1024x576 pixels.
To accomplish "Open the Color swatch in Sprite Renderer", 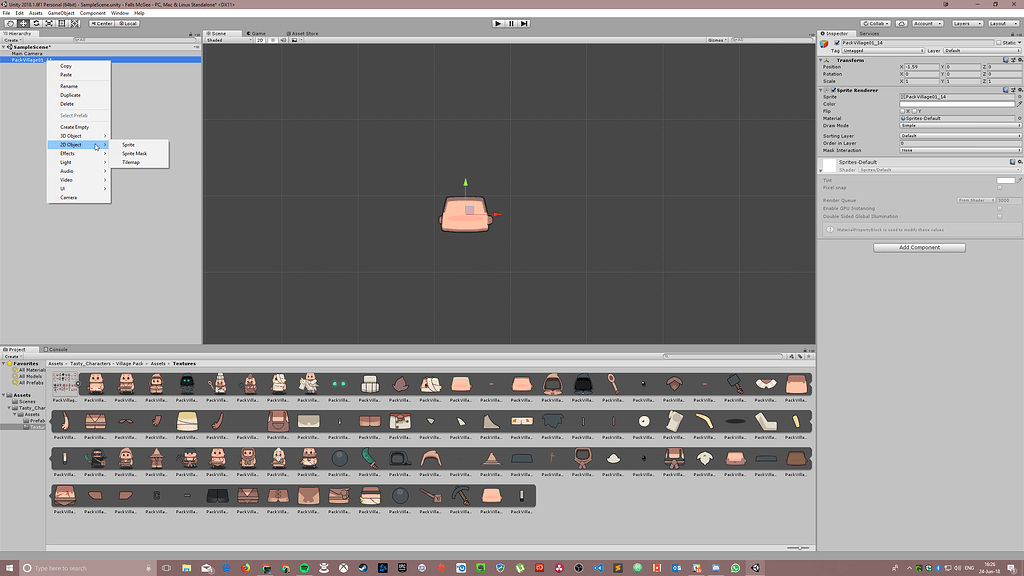I will [x=955, y=104].
